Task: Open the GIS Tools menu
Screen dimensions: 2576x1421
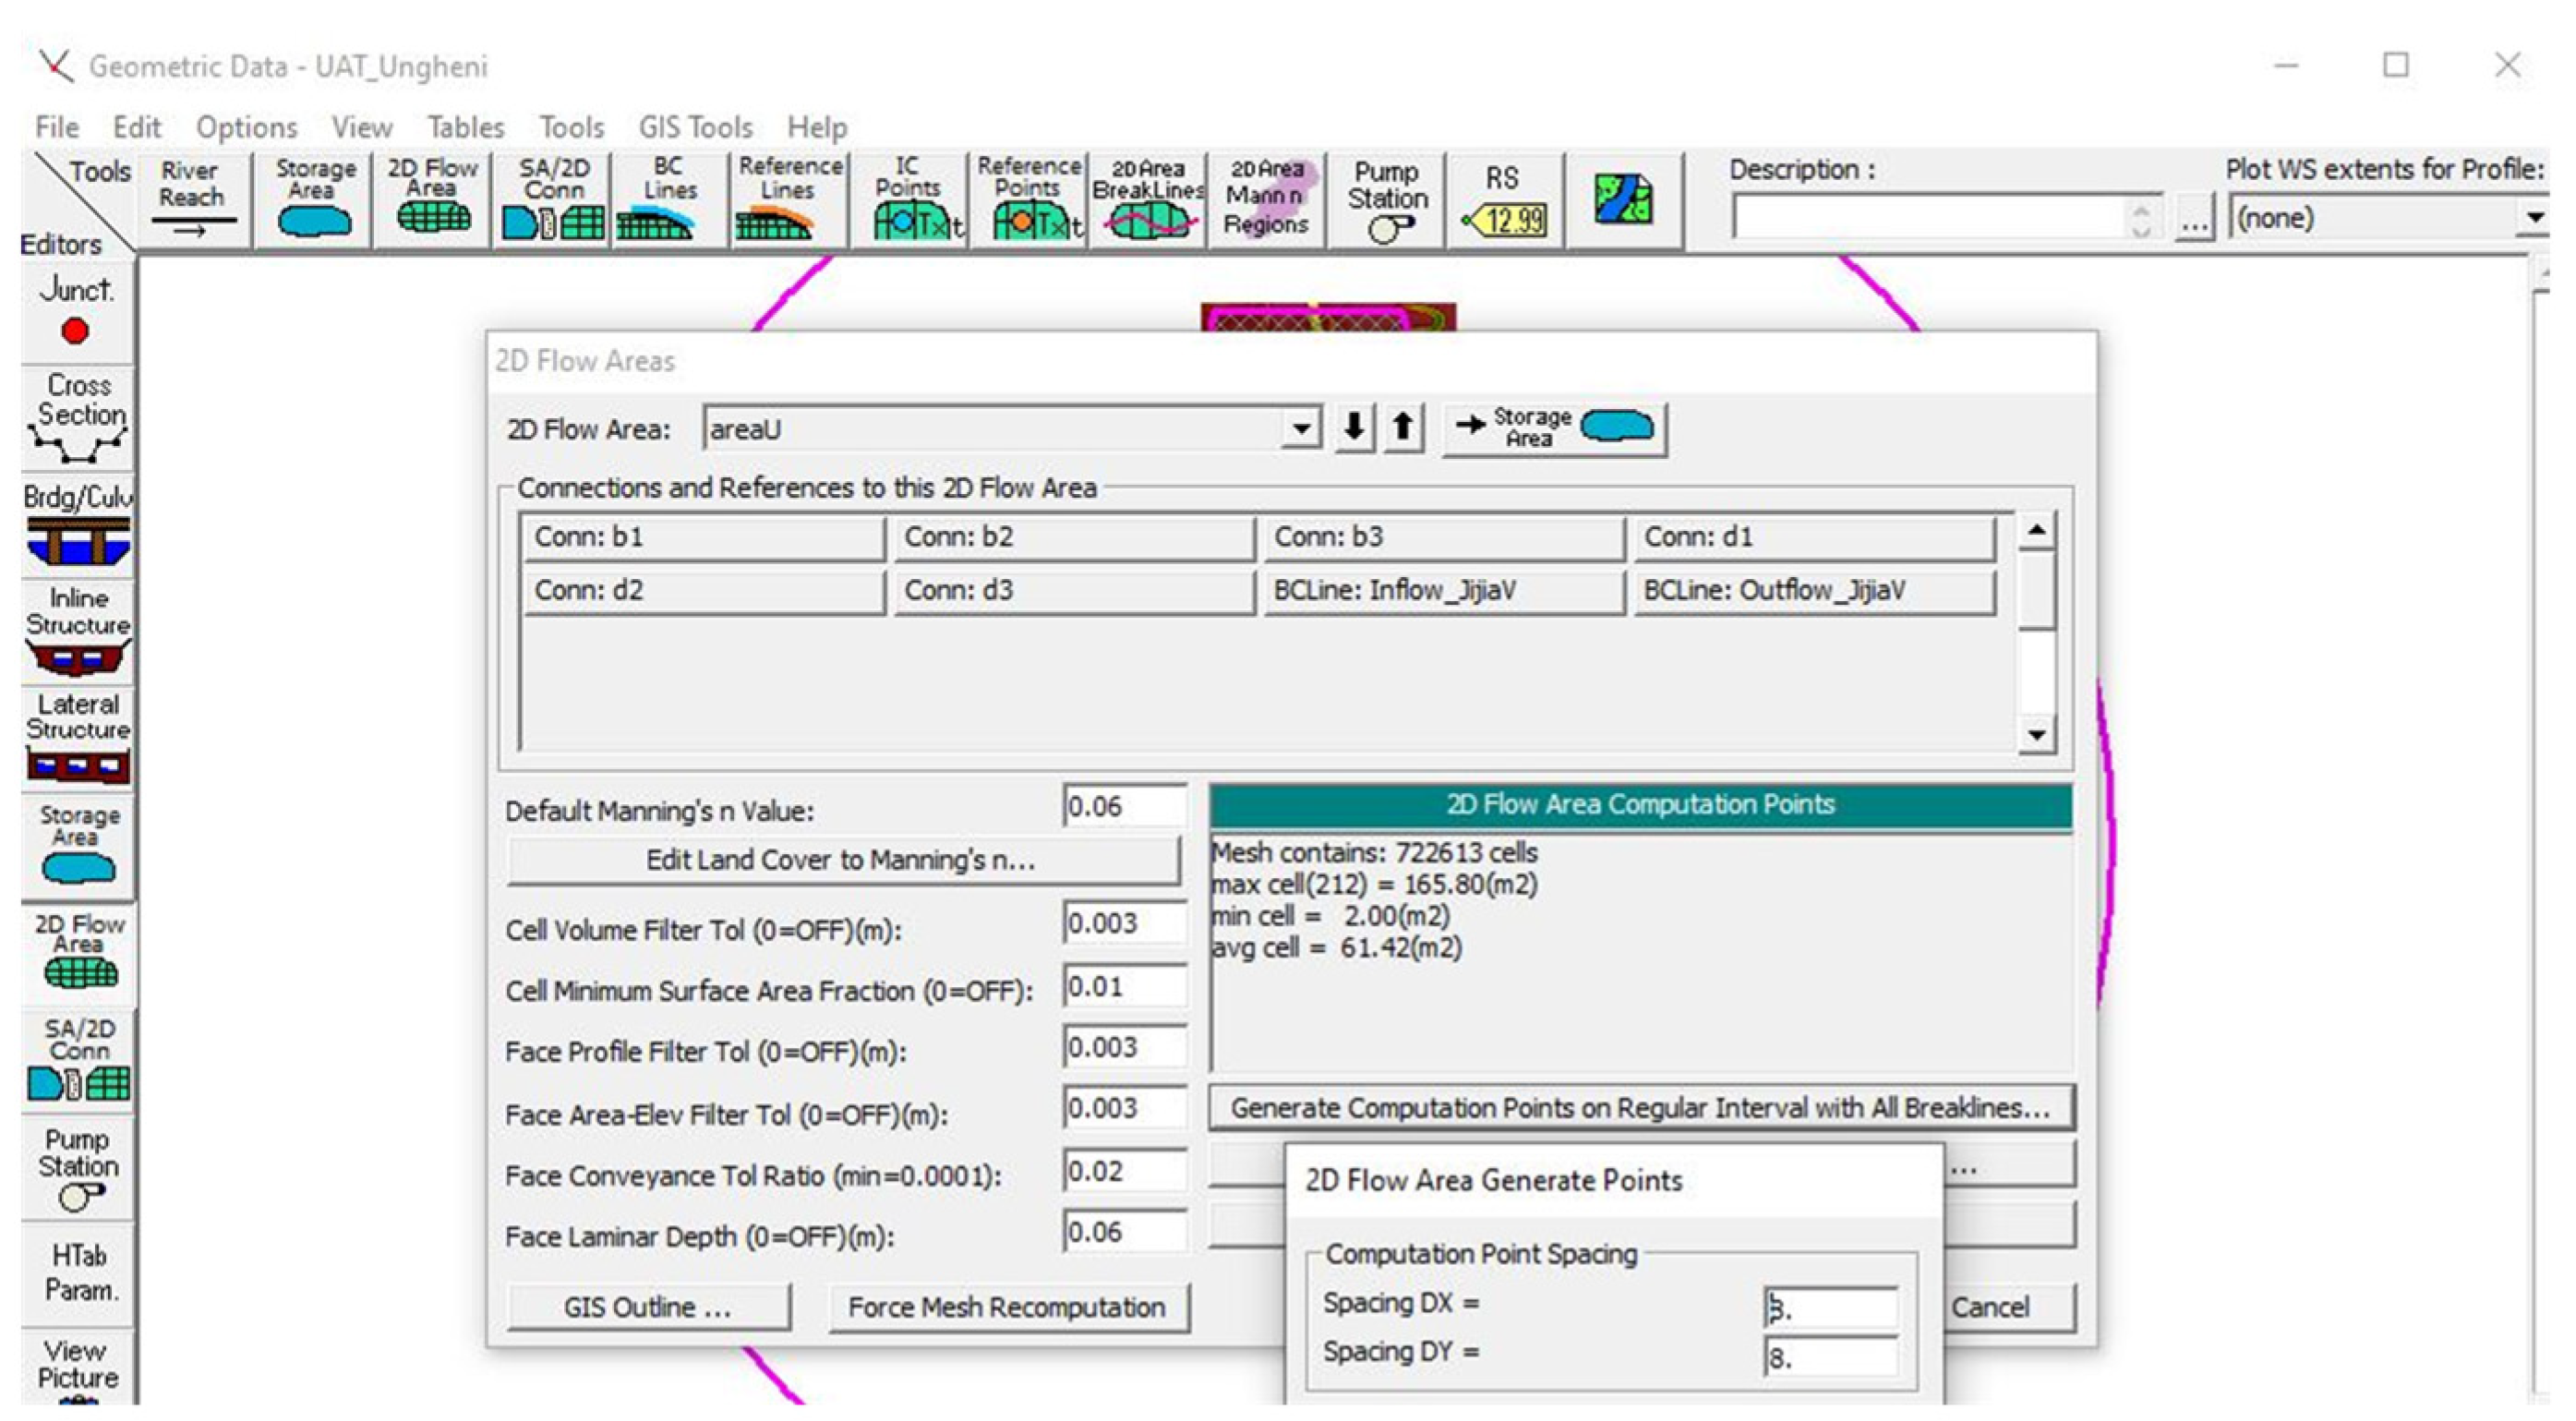Action: [x=695, y=127]
